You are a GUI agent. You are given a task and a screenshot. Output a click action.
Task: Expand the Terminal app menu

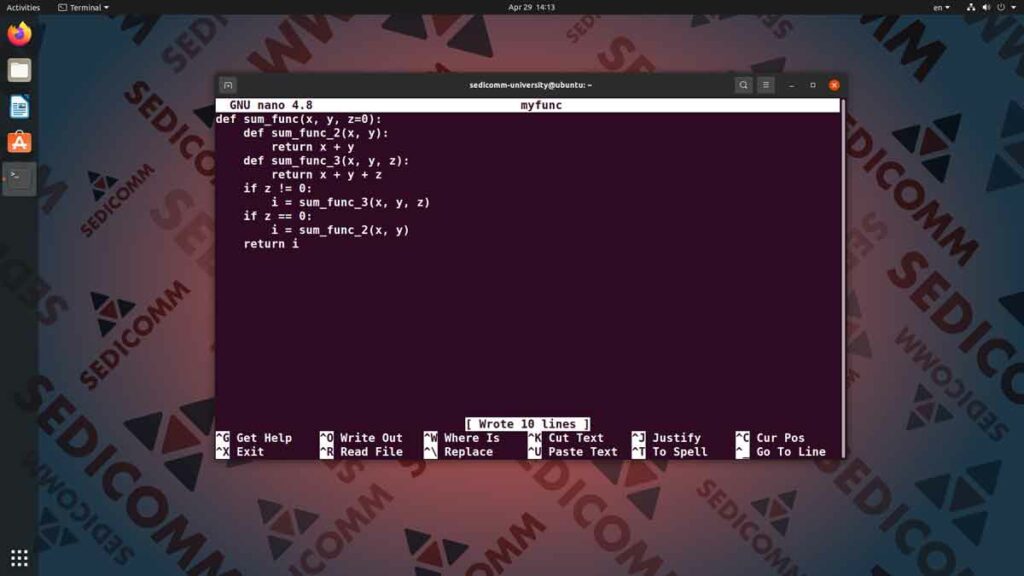pos(83,7)
